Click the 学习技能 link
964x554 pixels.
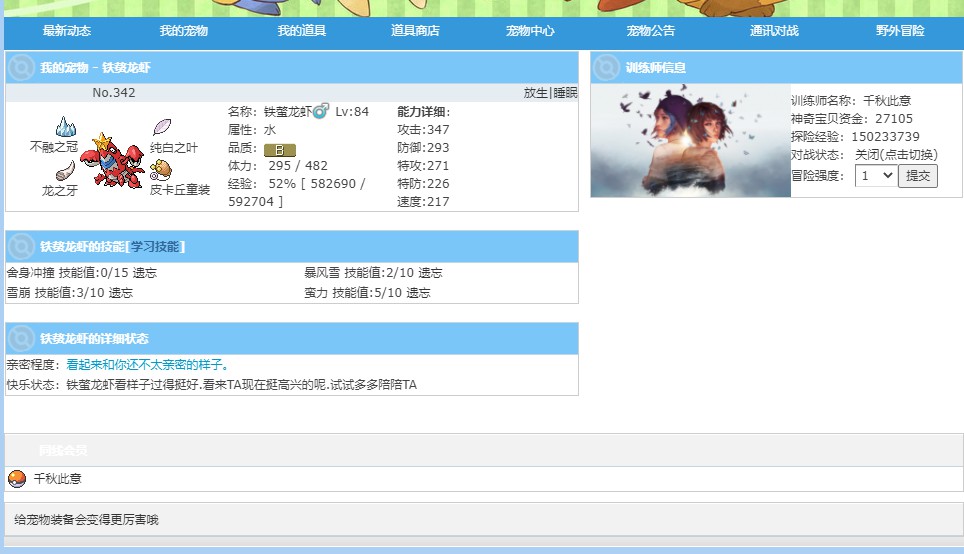click(155, 247)
